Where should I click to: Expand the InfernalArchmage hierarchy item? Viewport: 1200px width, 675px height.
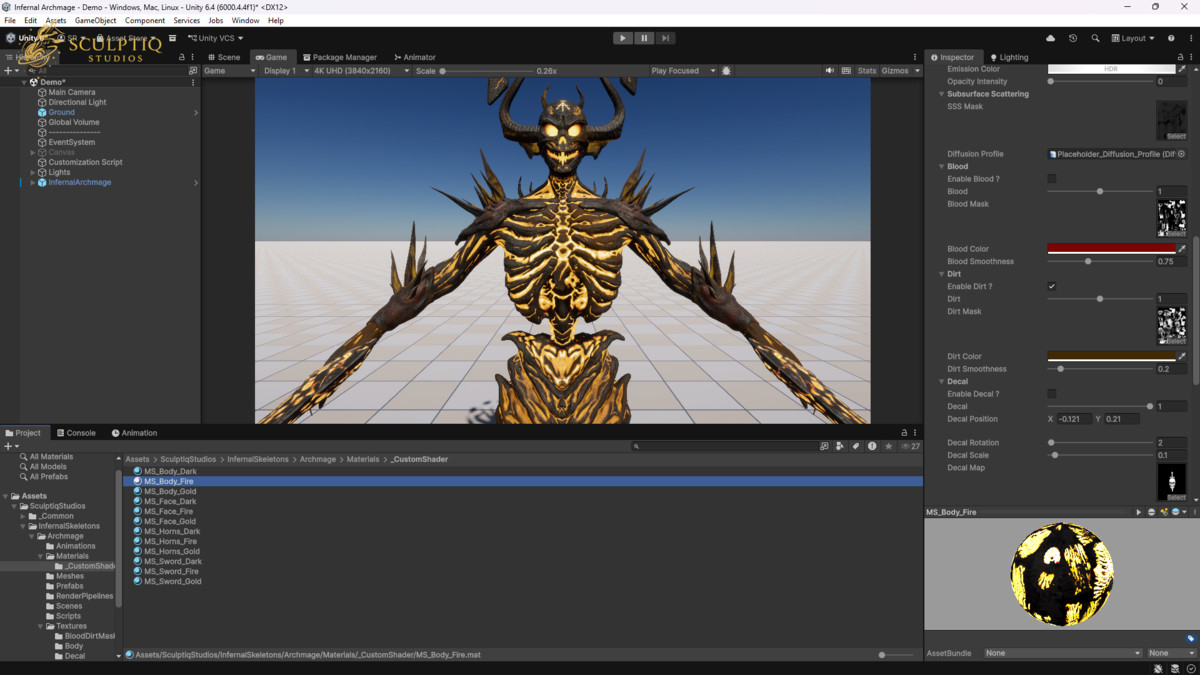tap(32, 183)
